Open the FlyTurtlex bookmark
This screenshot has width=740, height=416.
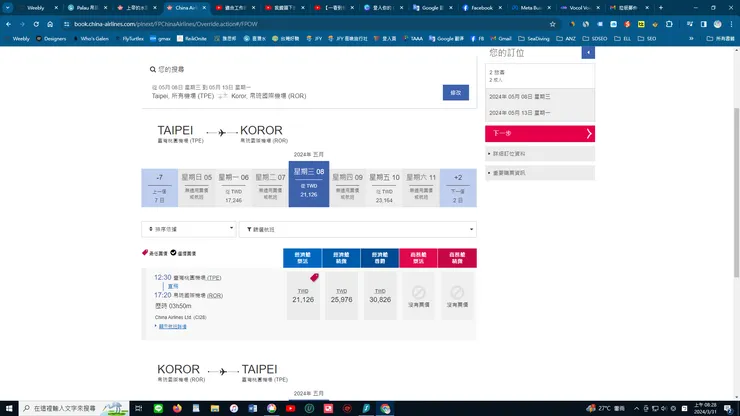129,39
